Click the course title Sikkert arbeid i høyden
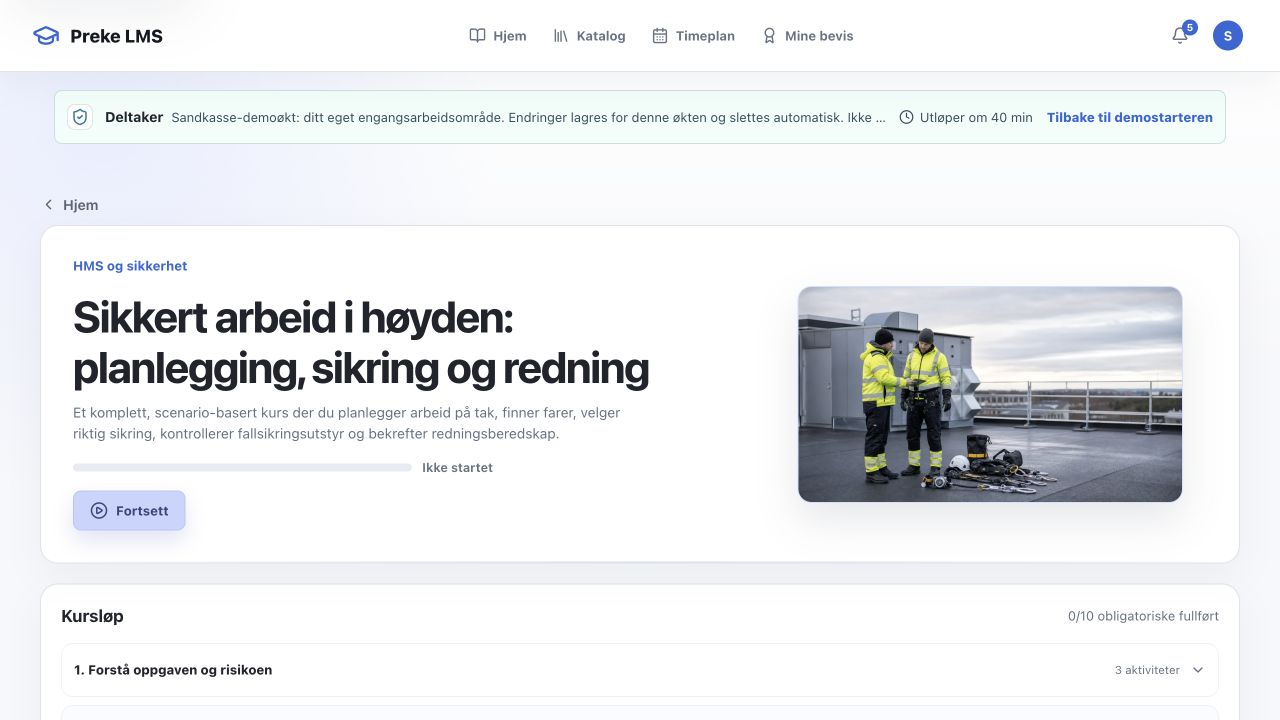 [361, 343]
